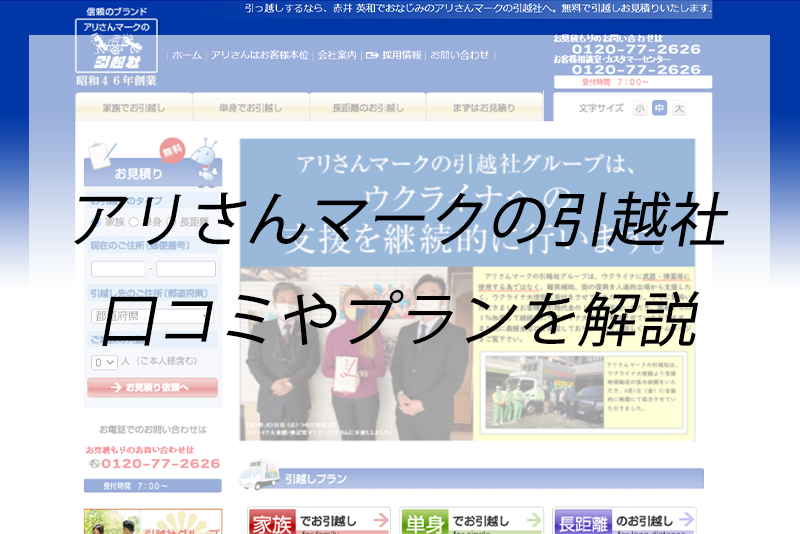Click the photo of three people
Image resolution: width=800 pixels, height=534 pixels.
pos(356,353)
